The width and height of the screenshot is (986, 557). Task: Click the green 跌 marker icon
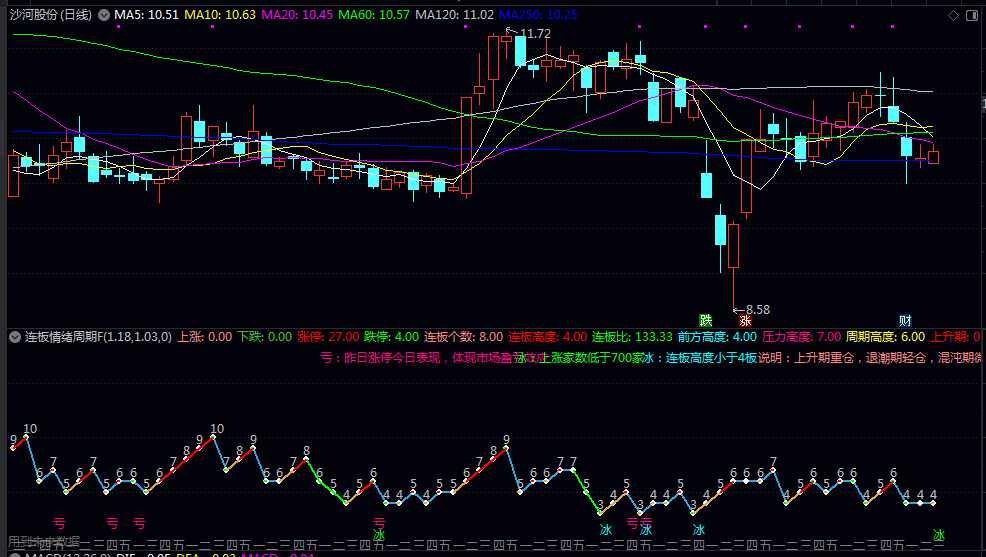tap(706, 320)
